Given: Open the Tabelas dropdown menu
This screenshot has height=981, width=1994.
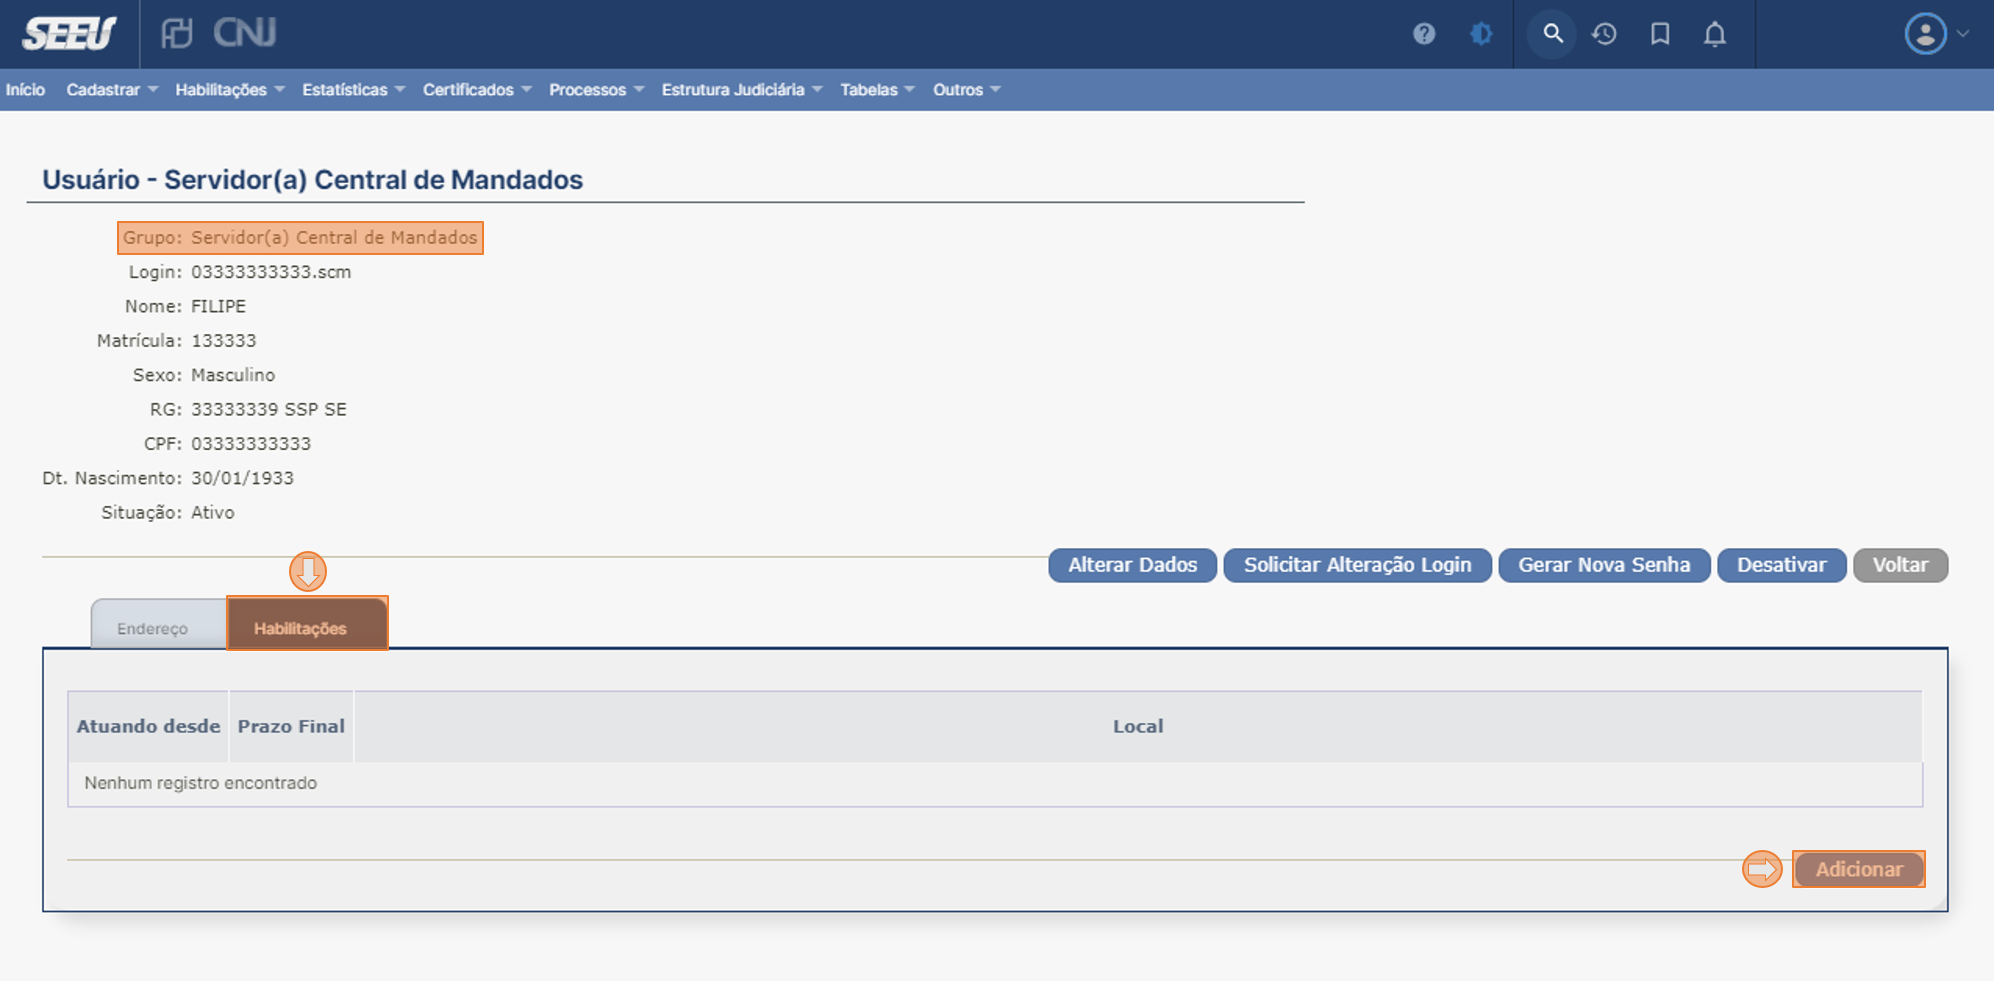Looking at the screenshot, I should 877,90.
